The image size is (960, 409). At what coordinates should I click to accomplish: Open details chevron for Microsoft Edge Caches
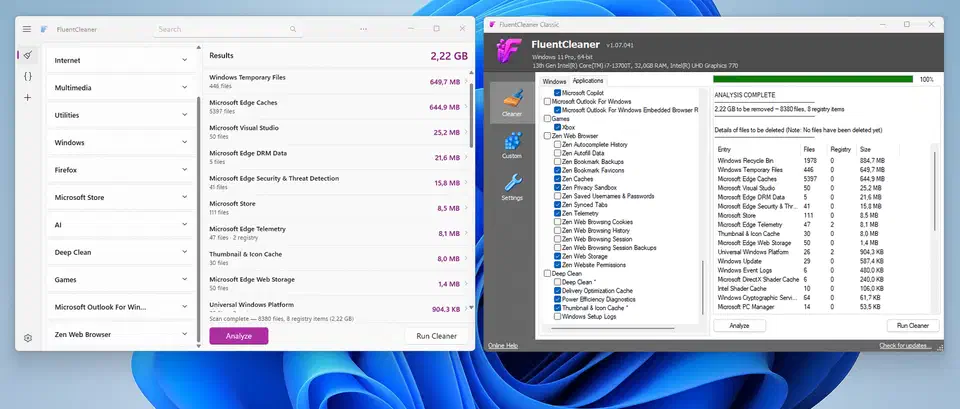tap(466, 107)
